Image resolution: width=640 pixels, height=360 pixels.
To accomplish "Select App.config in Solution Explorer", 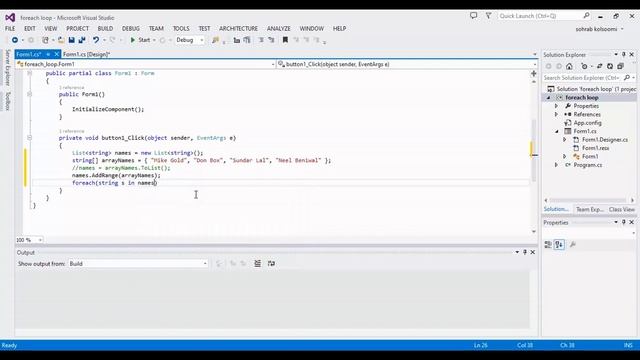I will tap(587, 123).
